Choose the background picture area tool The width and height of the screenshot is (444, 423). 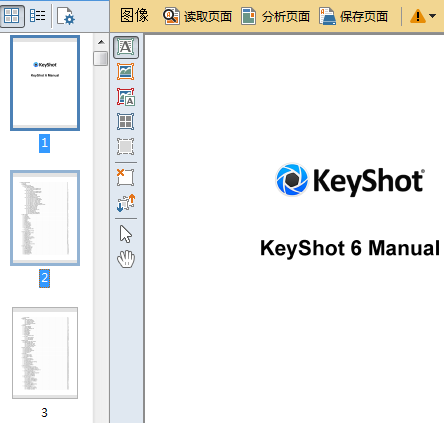[x=126, y=97]
